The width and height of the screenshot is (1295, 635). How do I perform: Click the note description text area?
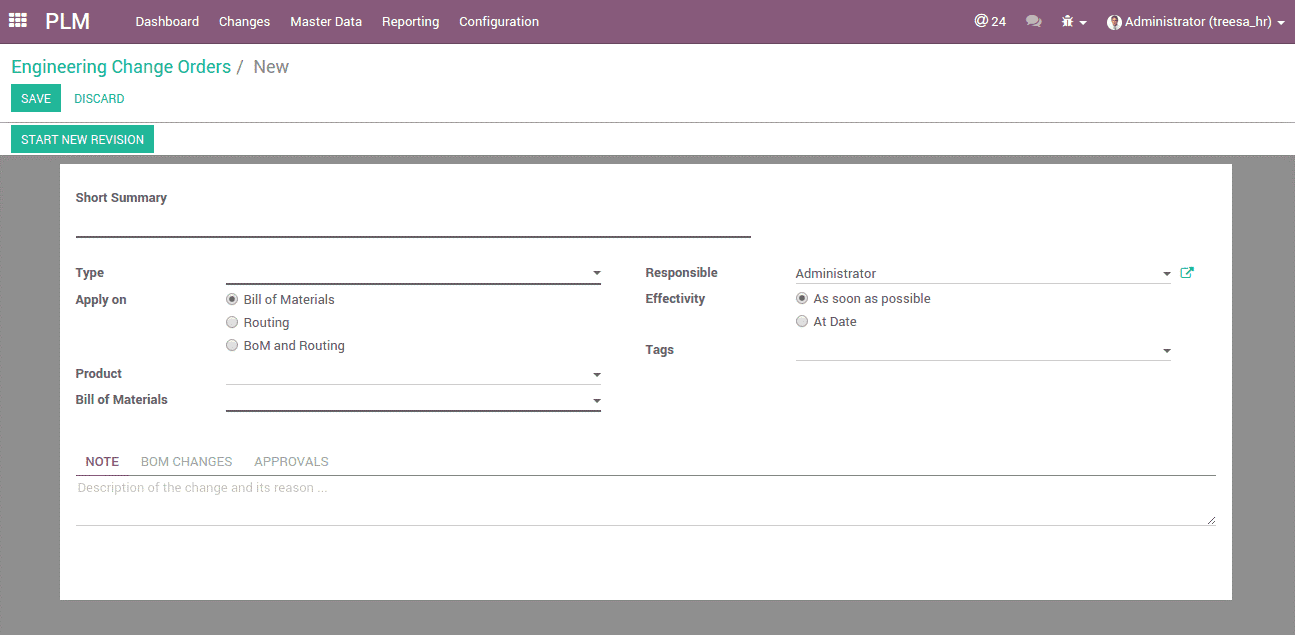tap(646, 501)
